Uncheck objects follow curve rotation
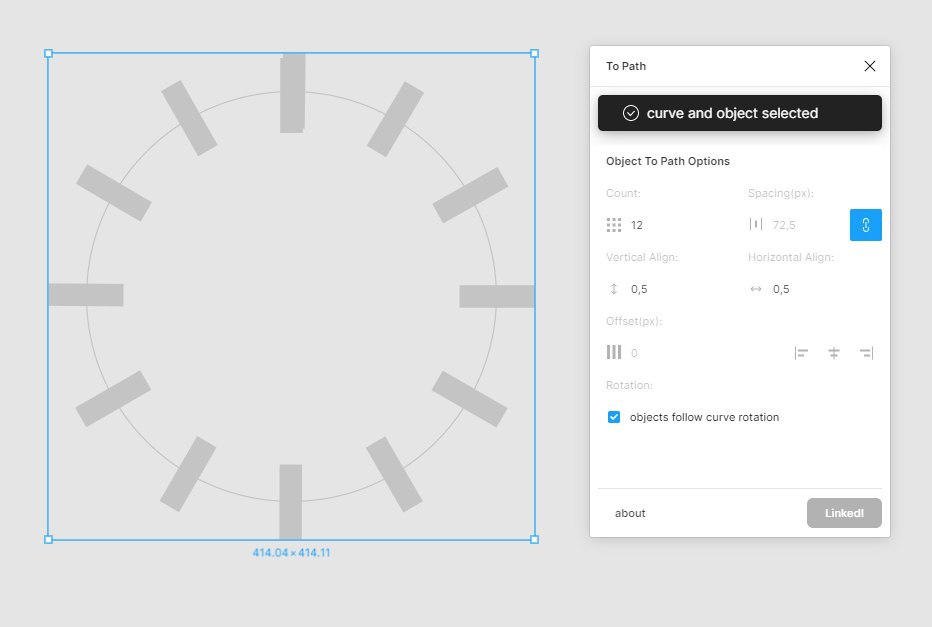This screenshot has width=932, height=627. click(614, 417)
